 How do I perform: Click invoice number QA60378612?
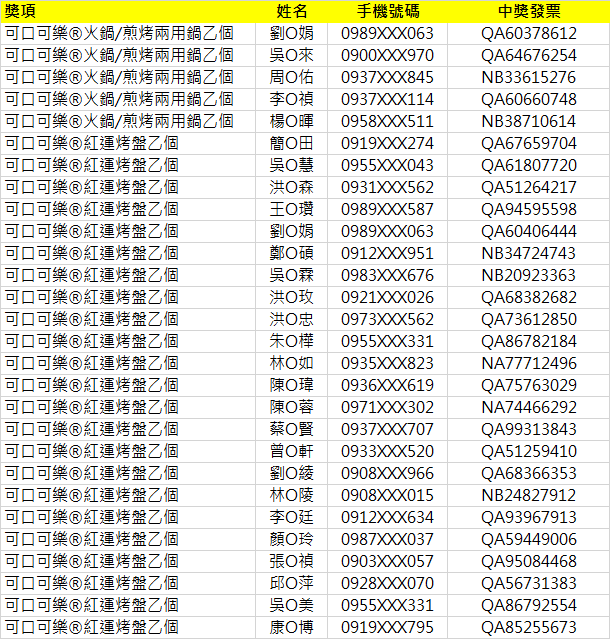529,33
